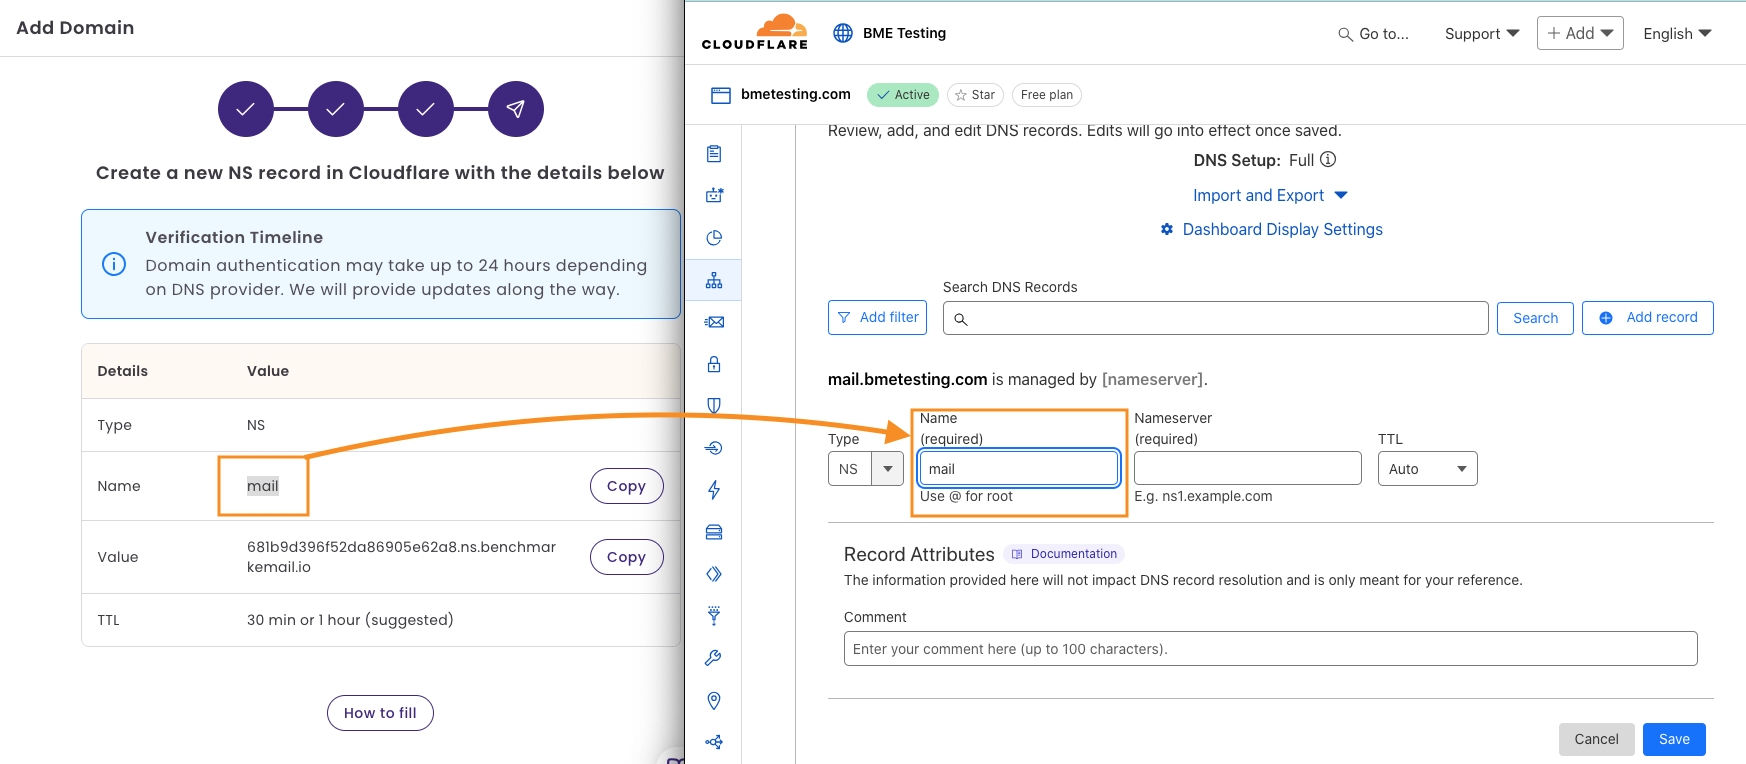Click the BME Testing account name
Screen dimensions: 1746x764
(x=904, y=33)
